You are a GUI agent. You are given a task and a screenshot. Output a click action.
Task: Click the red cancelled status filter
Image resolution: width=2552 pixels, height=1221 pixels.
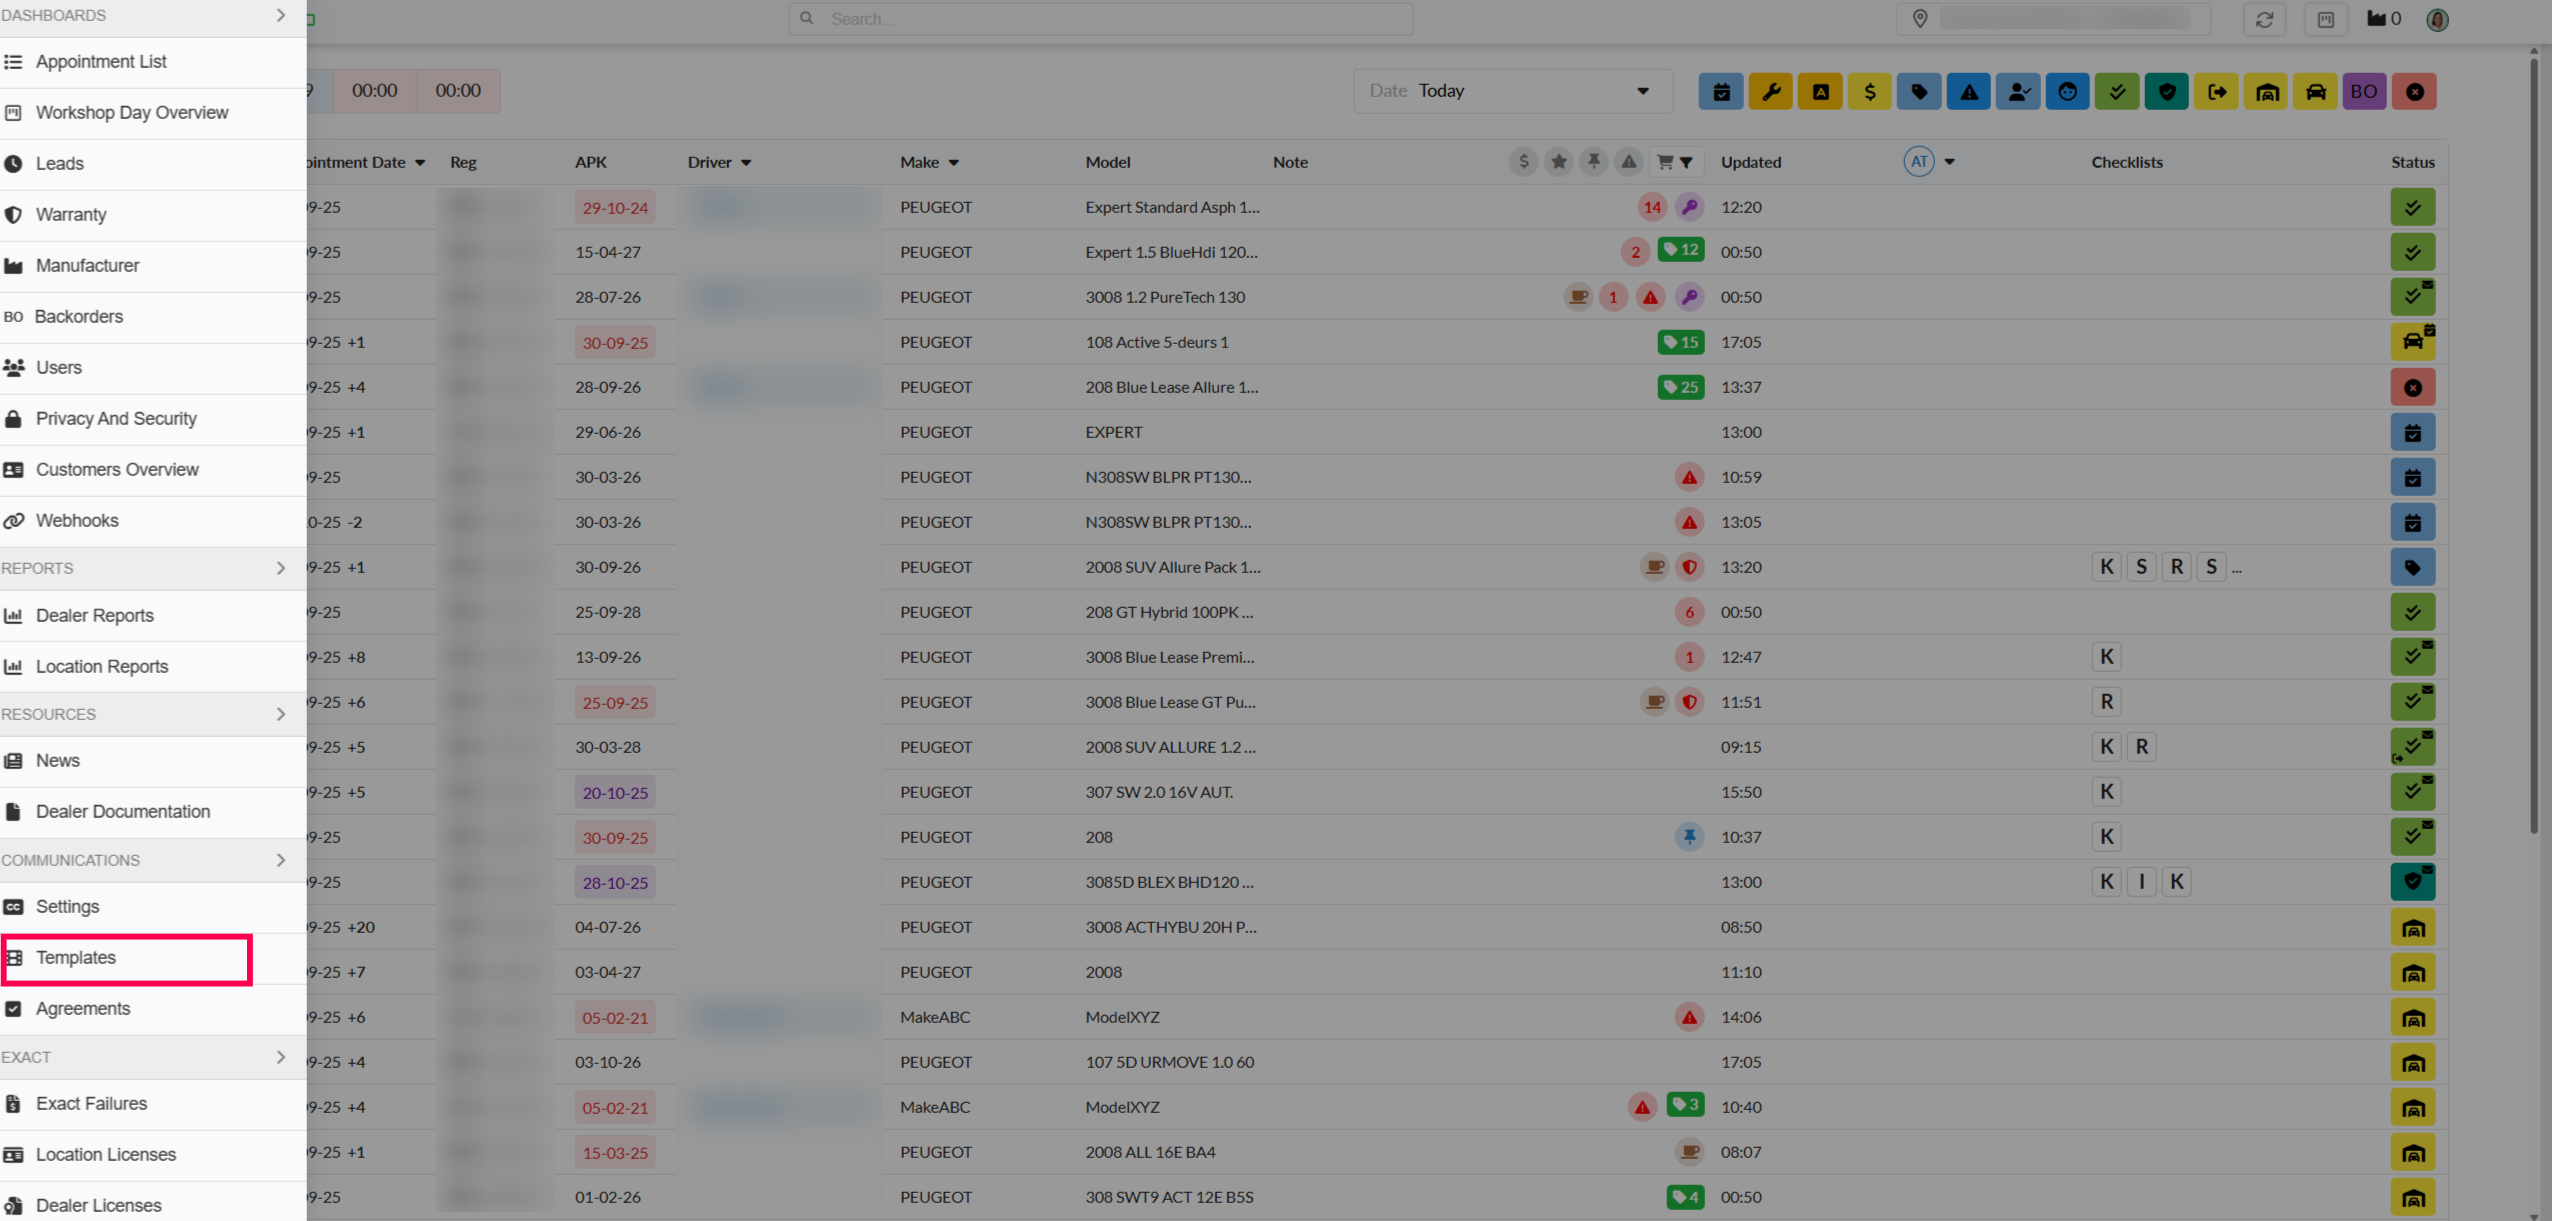pyautogui.click(x=2414, y=92)
